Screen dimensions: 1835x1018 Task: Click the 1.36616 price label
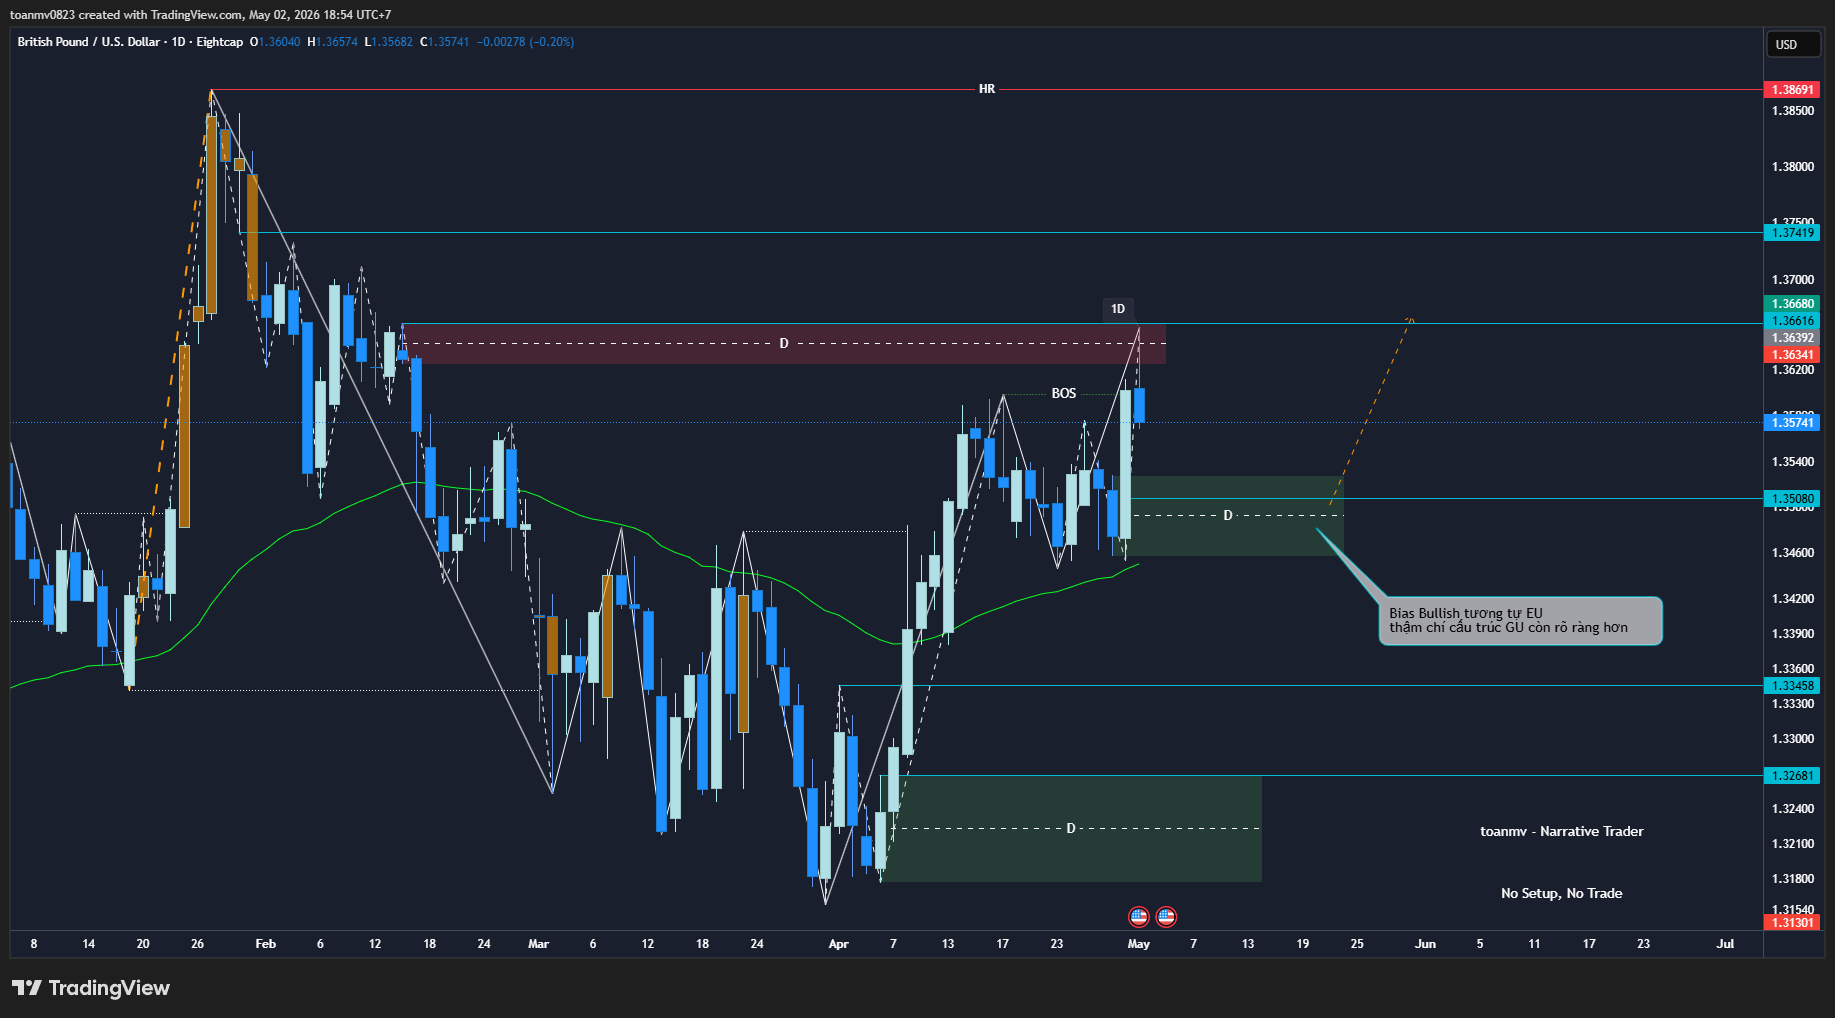(x=1792, y=321)
